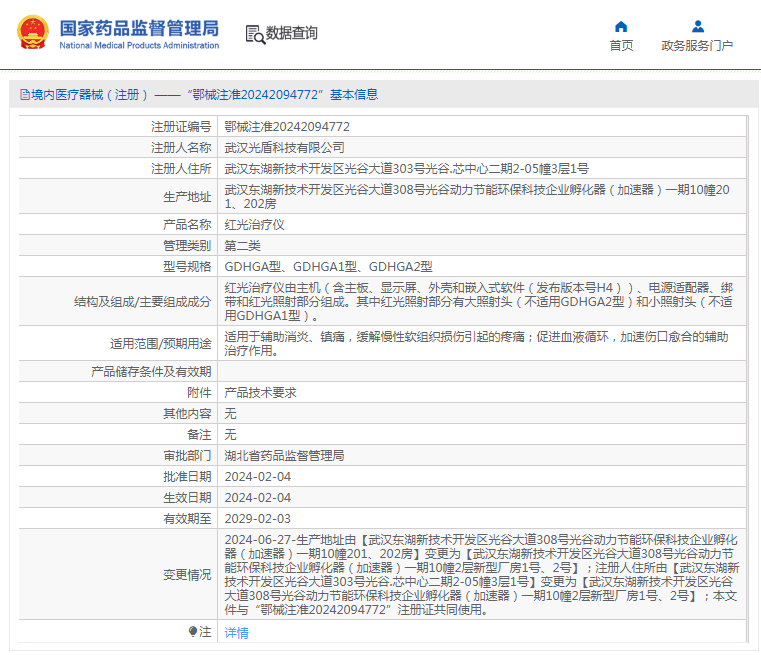Click the government services portal person icon
The width and height of the screenshot is (761, 655).
pyautogui.click(x=698, y=26)
